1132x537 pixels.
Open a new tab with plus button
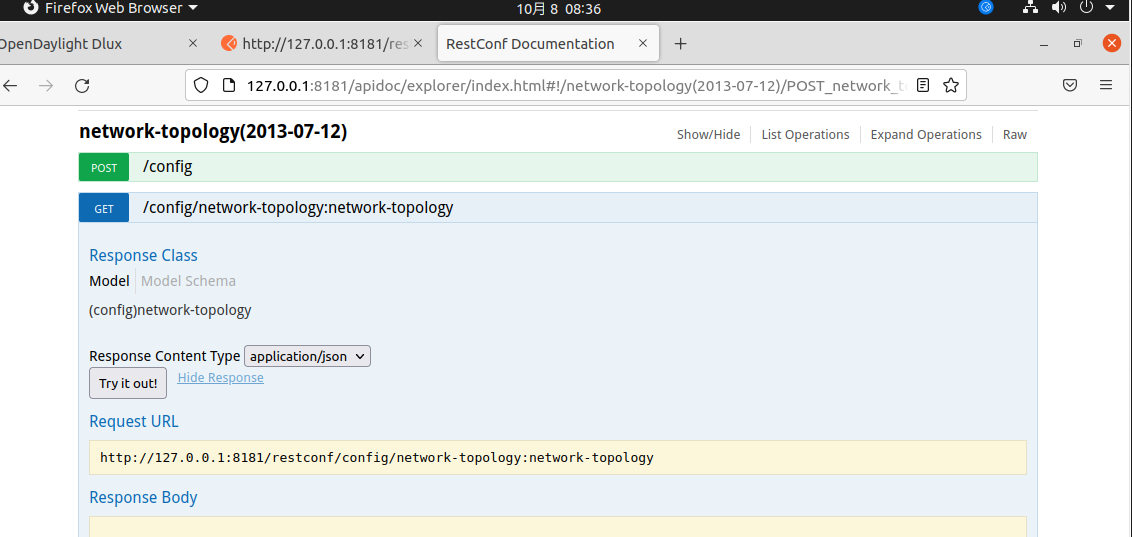[680, 44]
